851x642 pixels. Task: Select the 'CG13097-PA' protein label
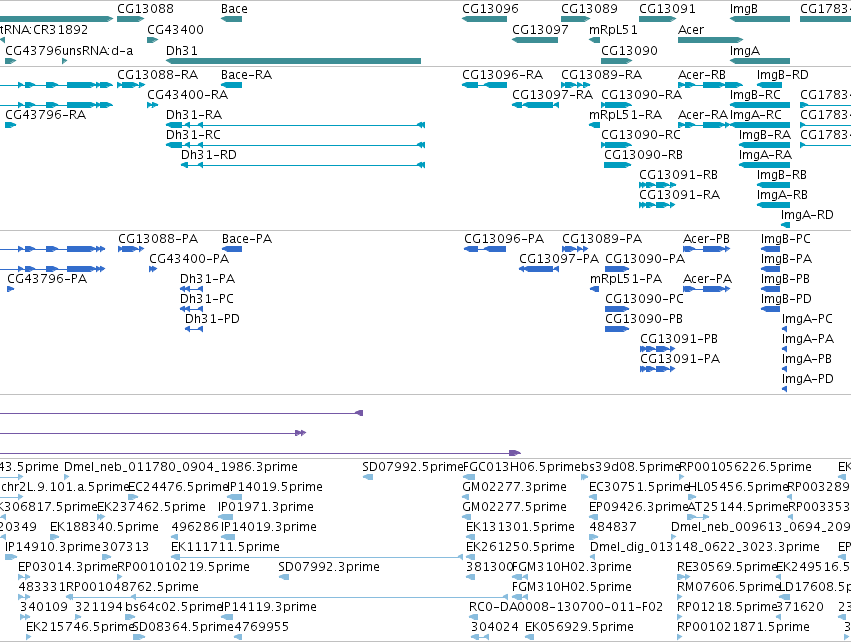pos(559,259)
